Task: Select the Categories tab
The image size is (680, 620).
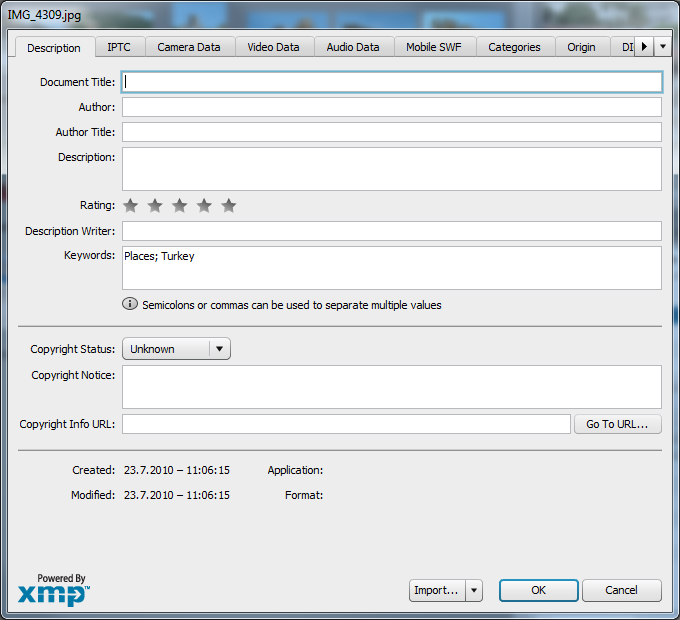Action: pos(514,47)
